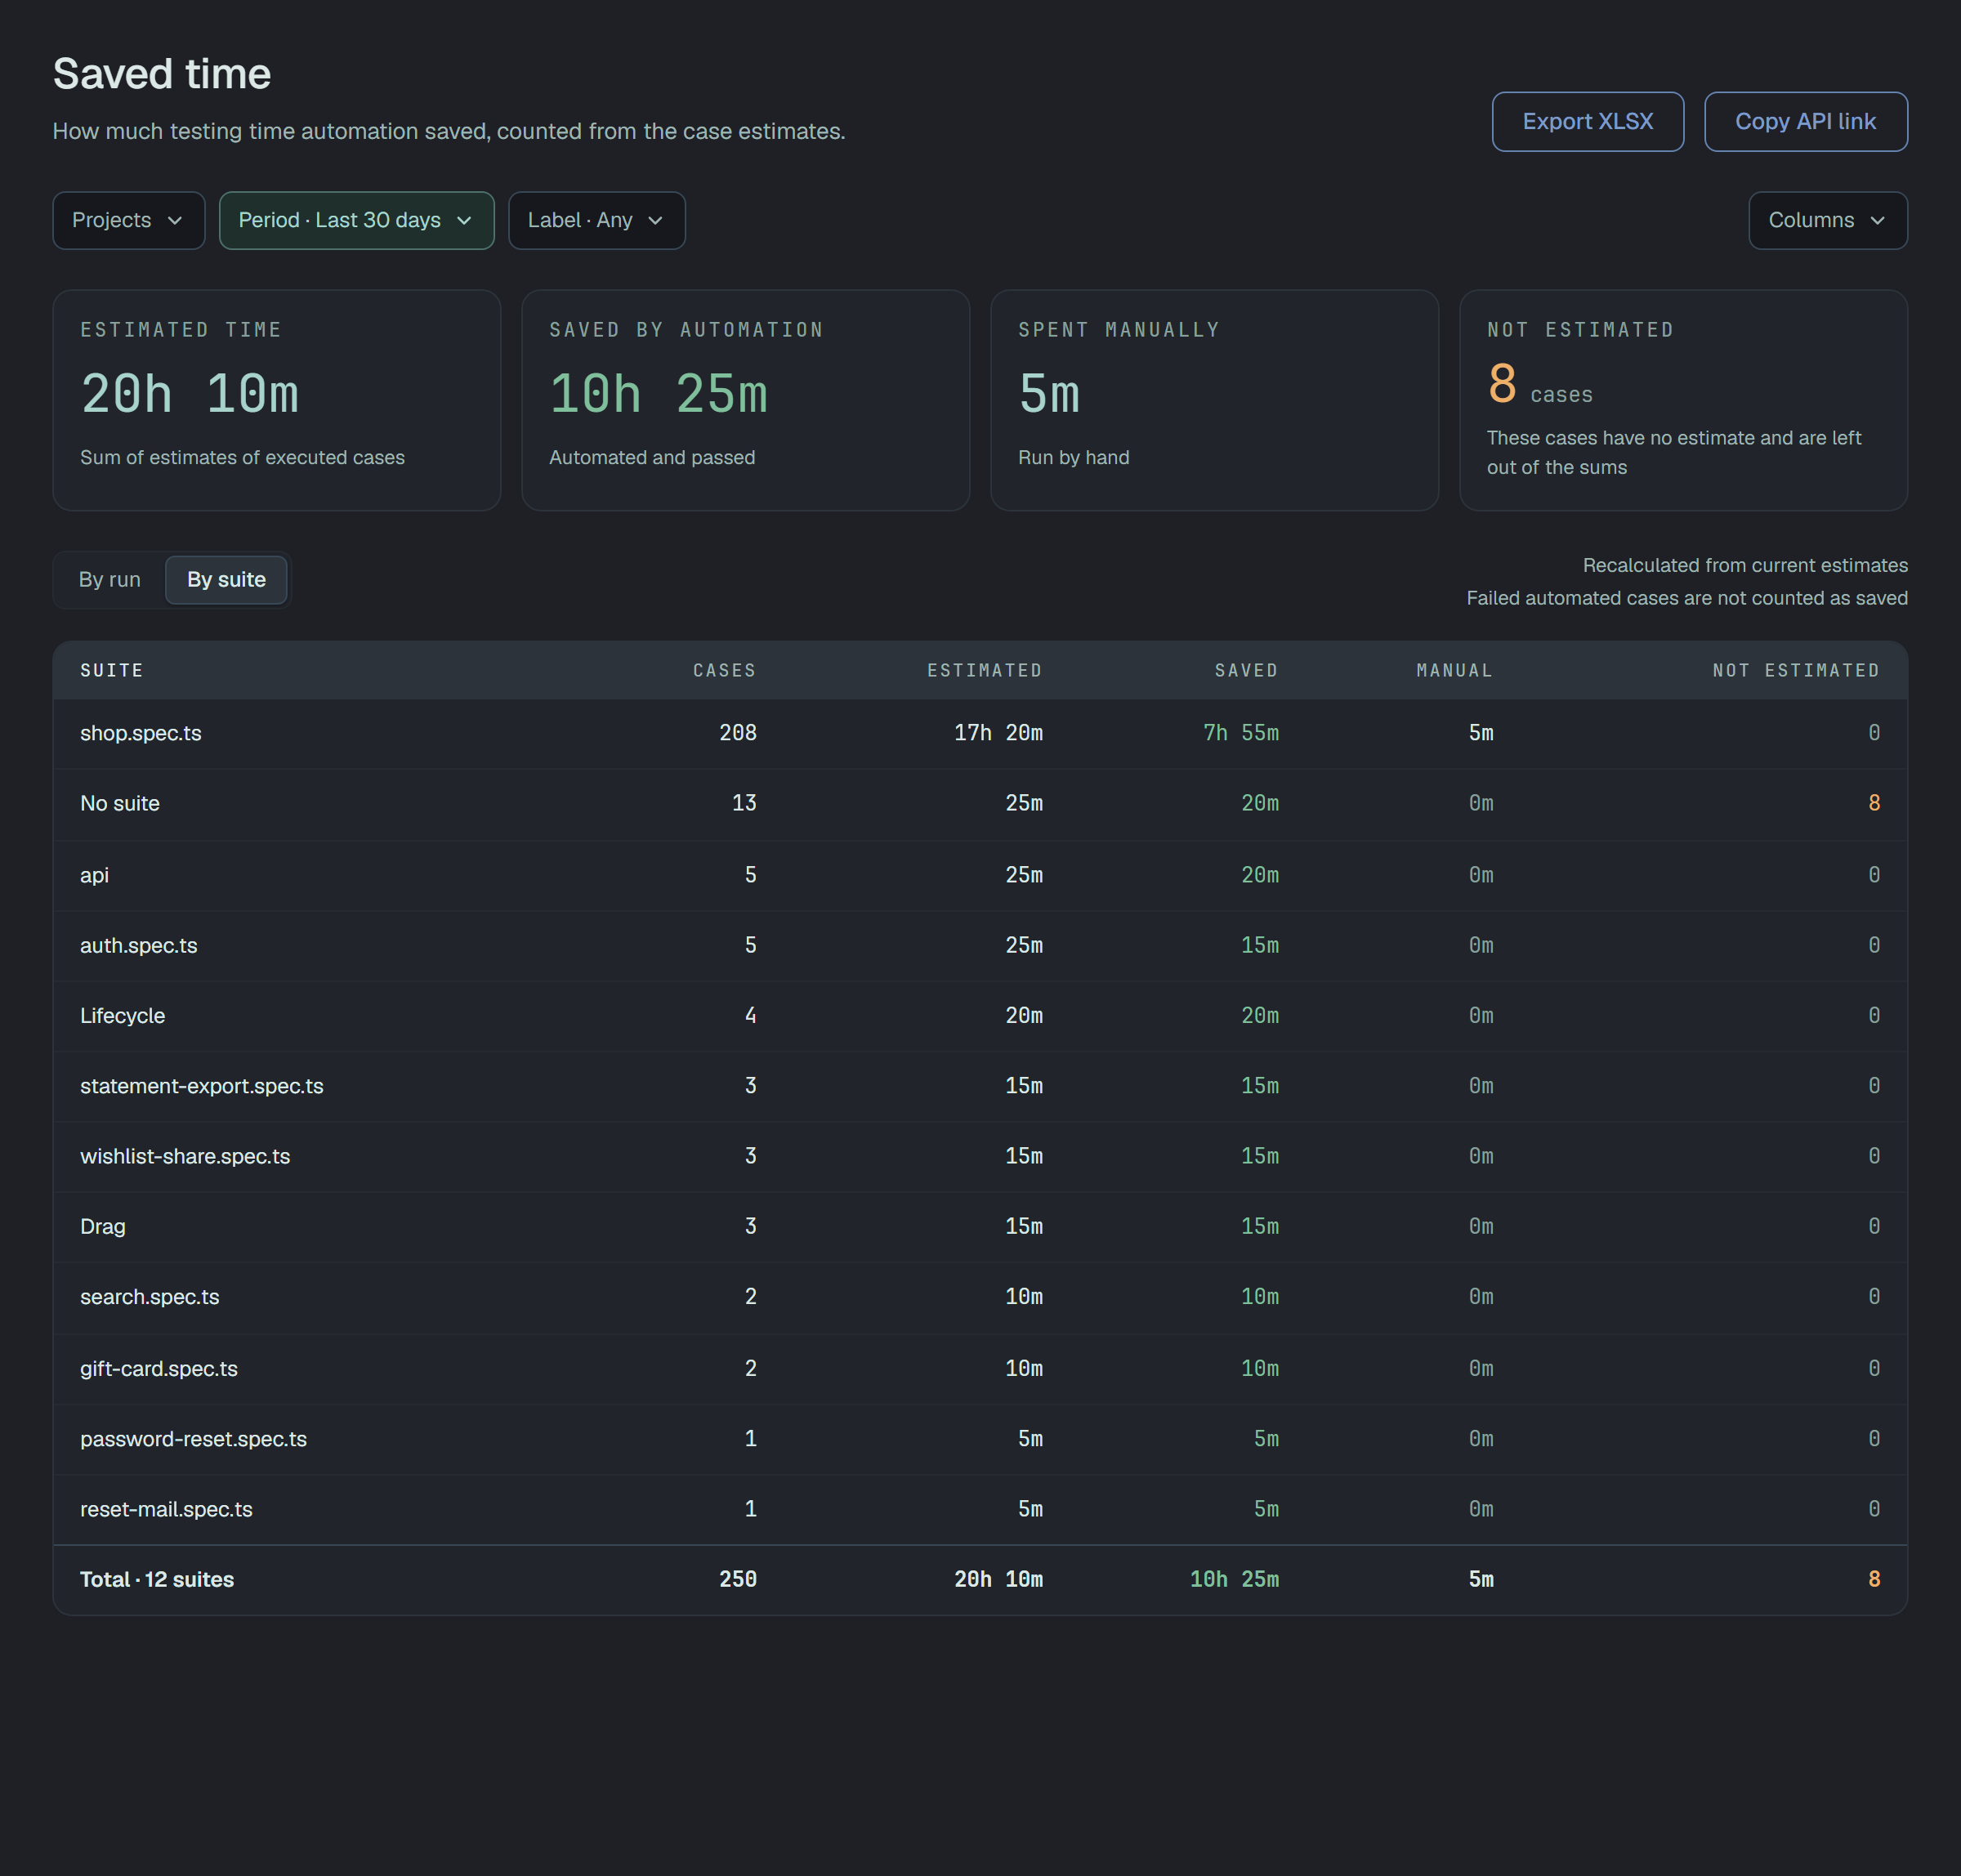This screenshot has width=1961, height=1876.
Task: Click the Manual column header
Action: coord(1454,670)
